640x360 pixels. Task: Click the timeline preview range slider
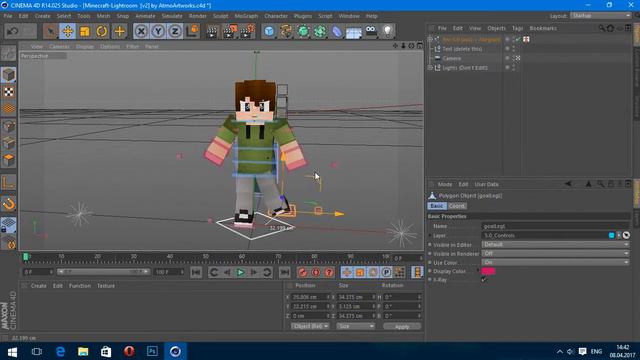click(x=103, y=272)
